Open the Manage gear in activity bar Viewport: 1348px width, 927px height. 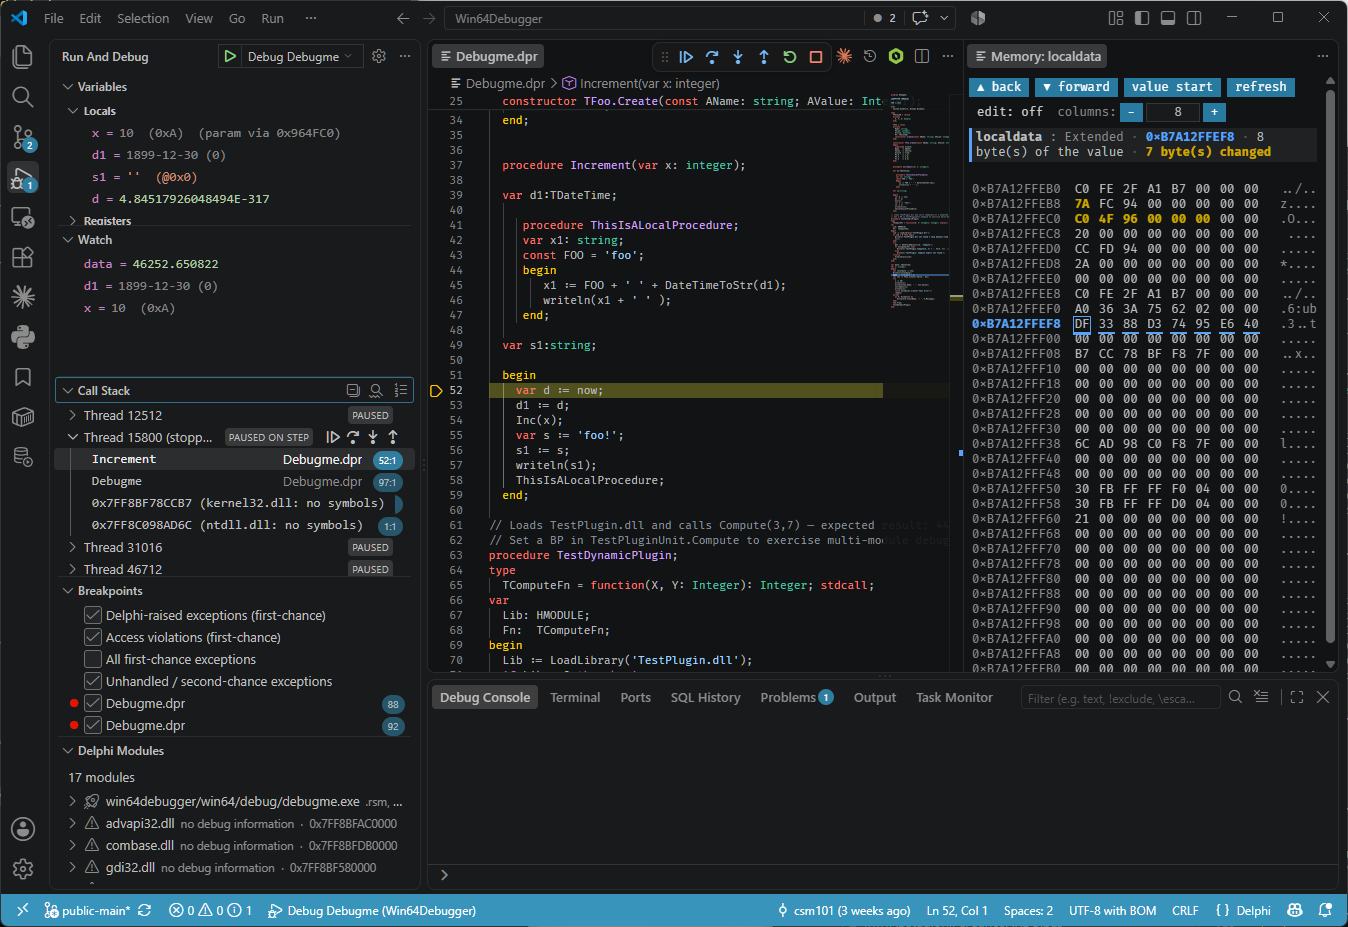point(22,869)
